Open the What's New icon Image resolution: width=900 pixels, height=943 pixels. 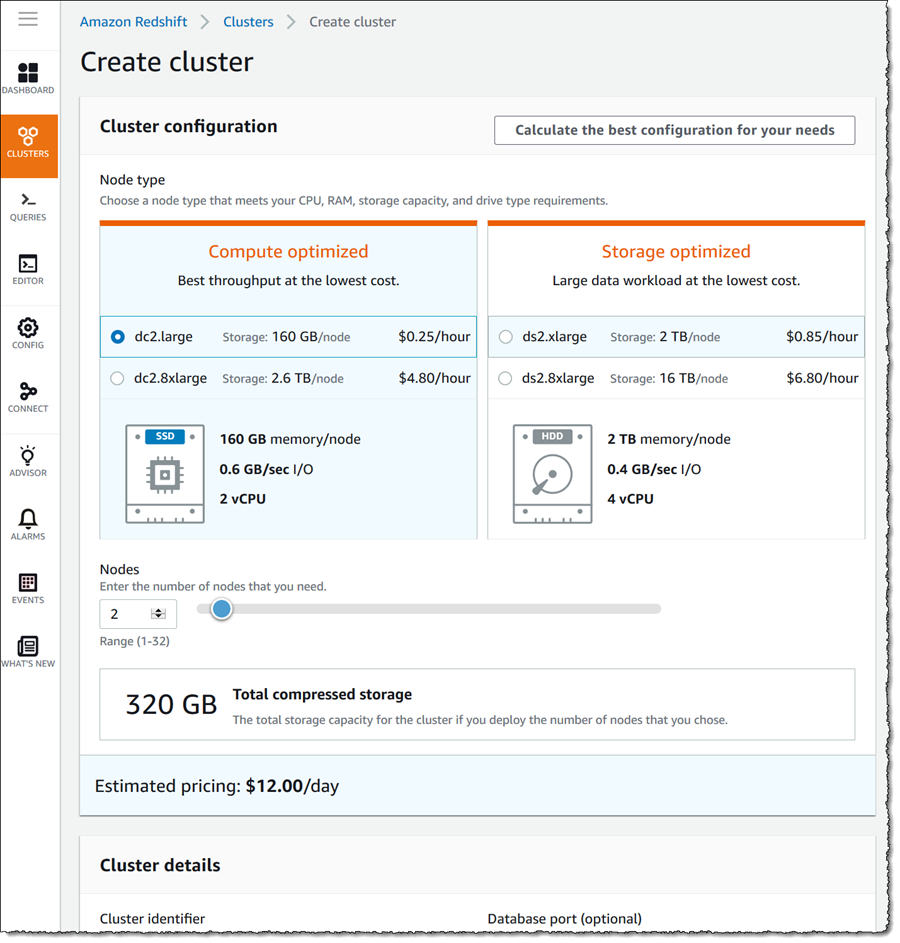pos(28,653)
